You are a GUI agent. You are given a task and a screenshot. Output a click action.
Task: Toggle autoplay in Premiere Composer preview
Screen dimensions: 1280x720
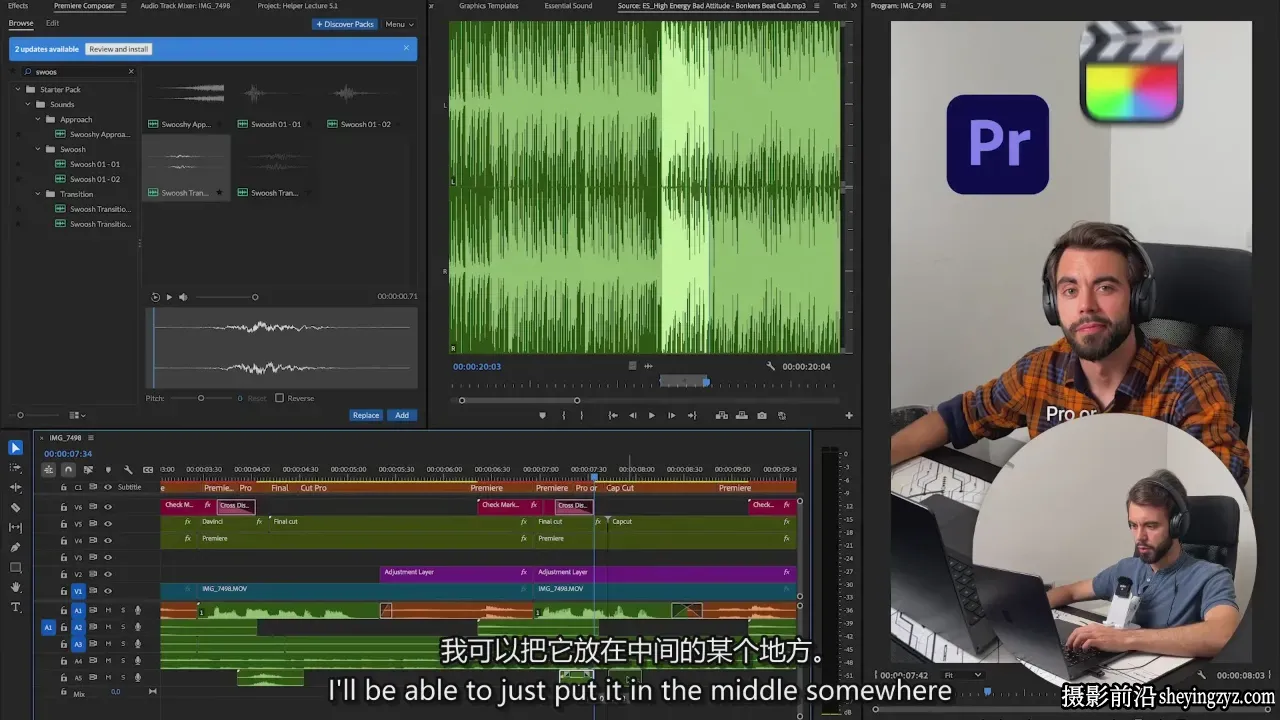(x=155, y=297)
